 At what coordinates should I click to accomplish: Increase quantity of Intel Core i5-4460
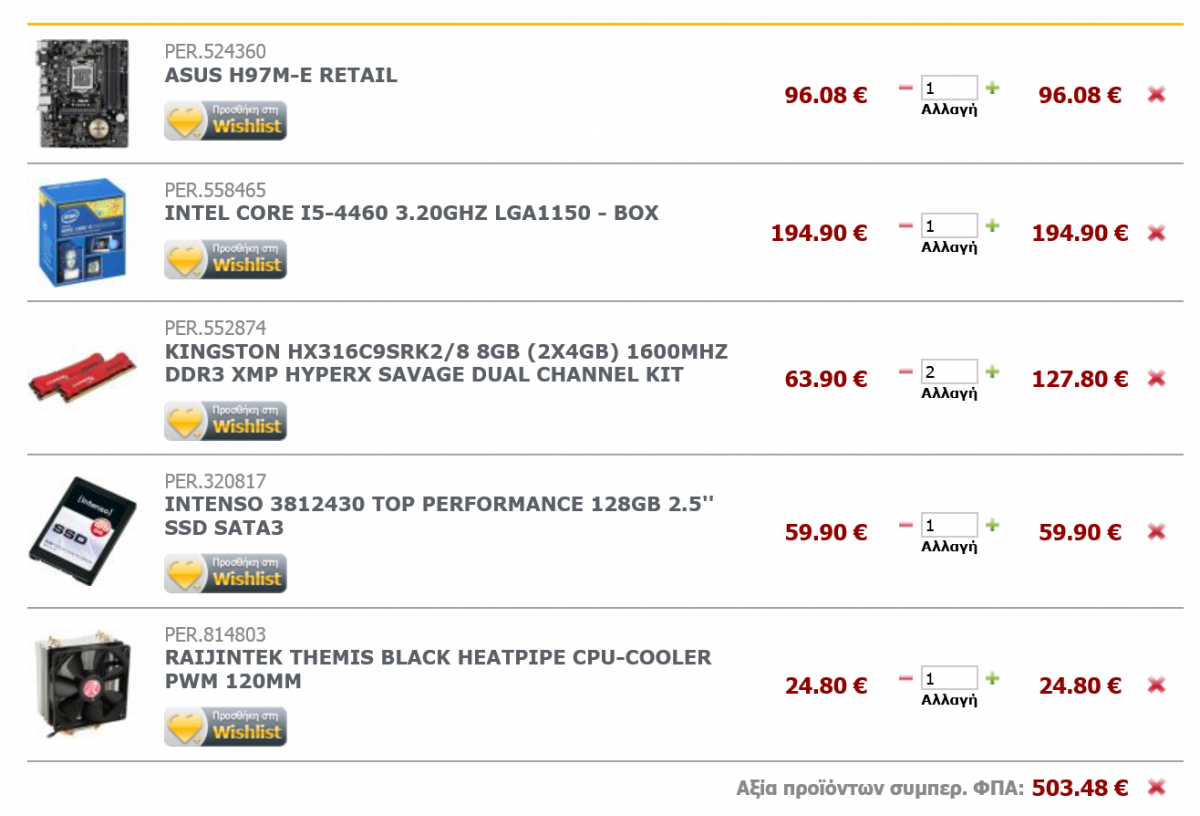[x=992, y=226]
